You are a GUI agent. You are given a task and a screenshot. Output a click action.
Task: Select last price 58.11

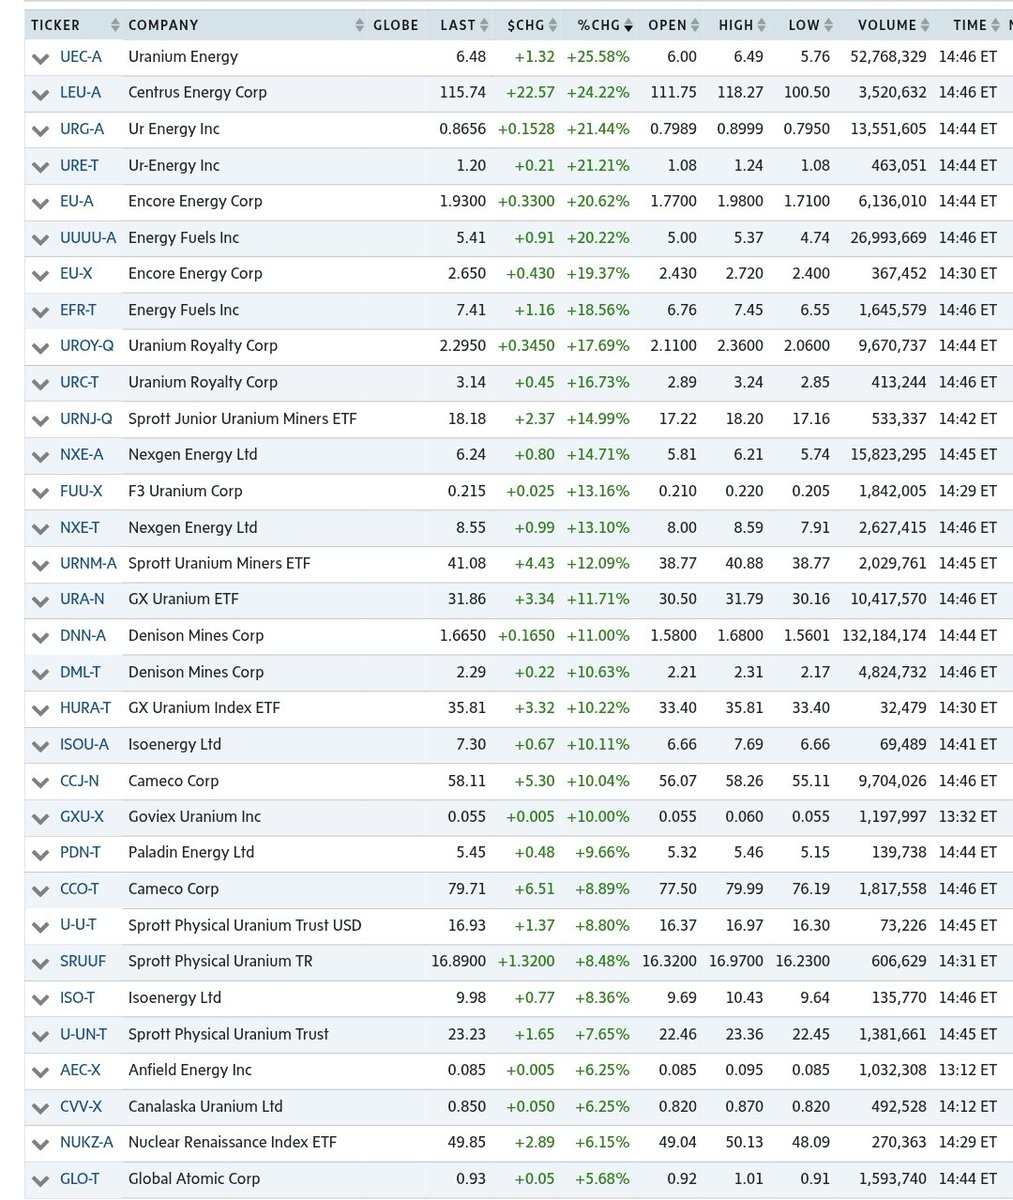click(x=466, y=780)
